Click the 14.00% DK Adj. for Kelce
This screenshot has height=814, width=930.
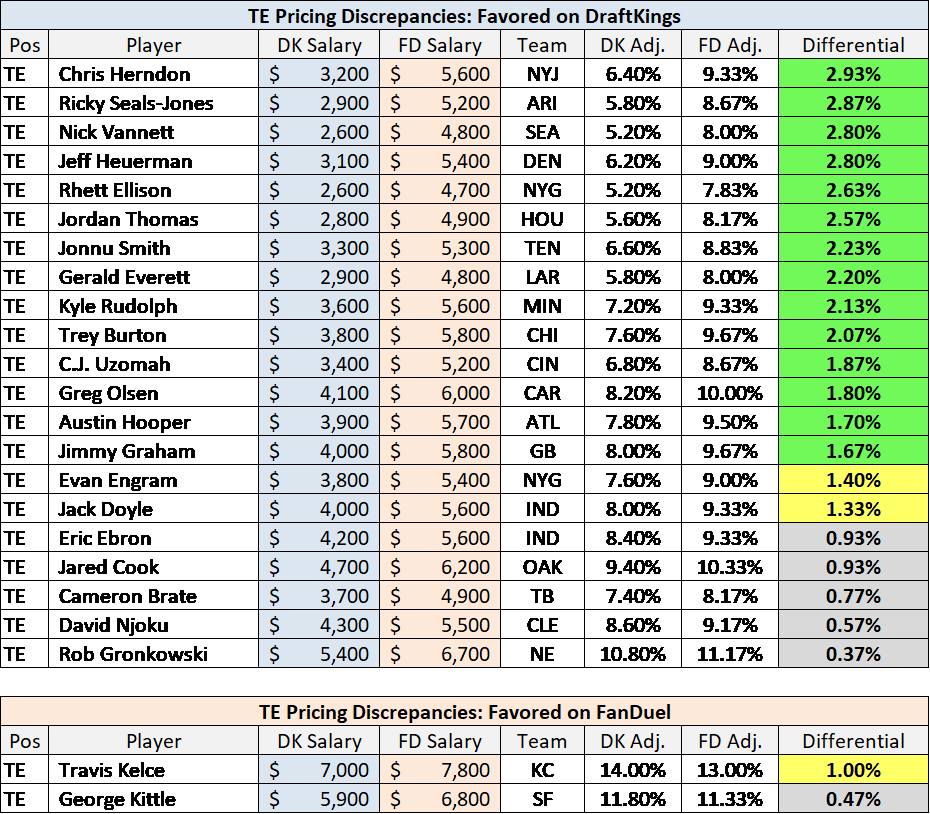(x=633, y=770)
